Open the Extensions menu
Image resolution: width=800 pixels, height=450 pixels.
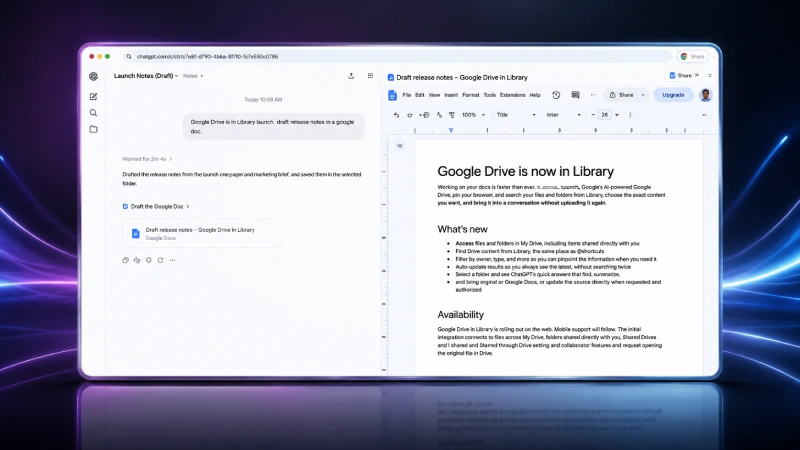(x=512, y=95)
